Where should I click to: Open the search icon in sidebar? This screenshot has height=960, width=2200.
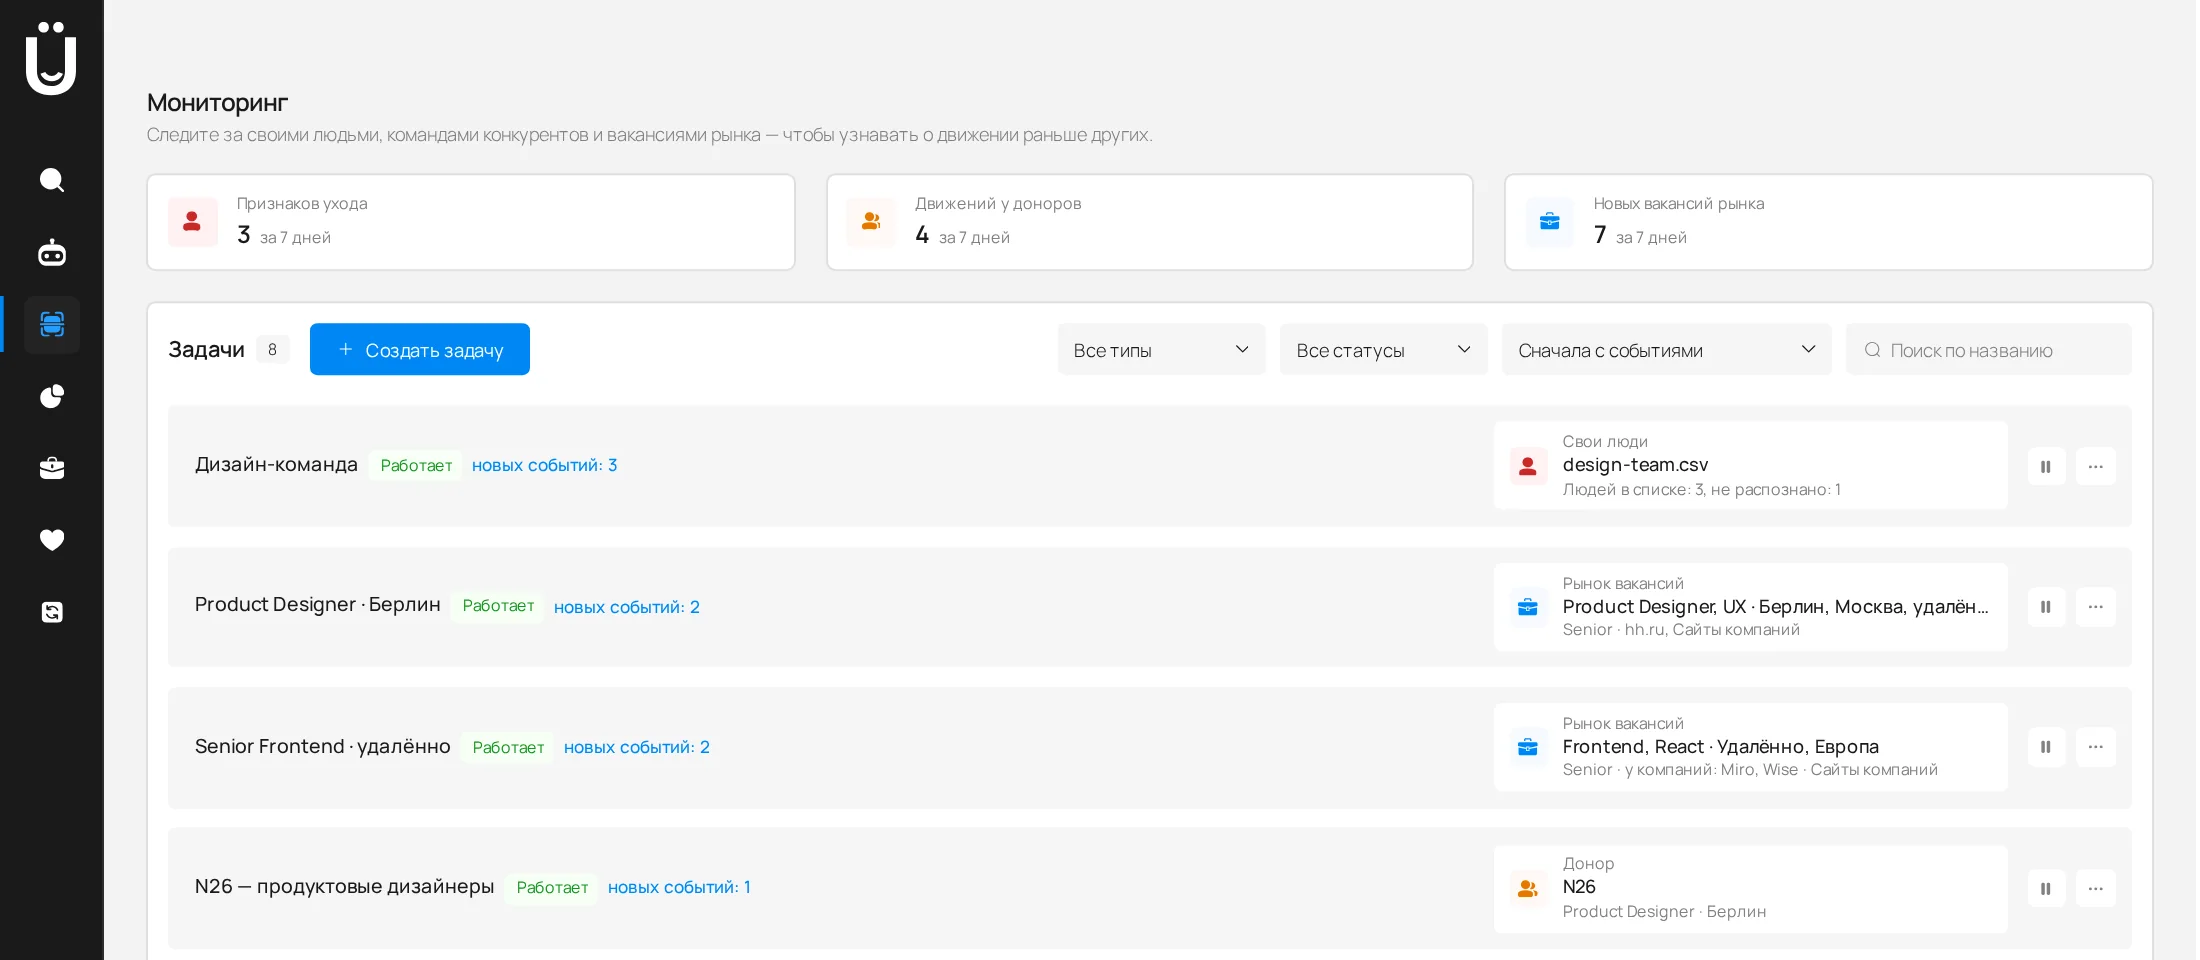click(x=52, y=180)
